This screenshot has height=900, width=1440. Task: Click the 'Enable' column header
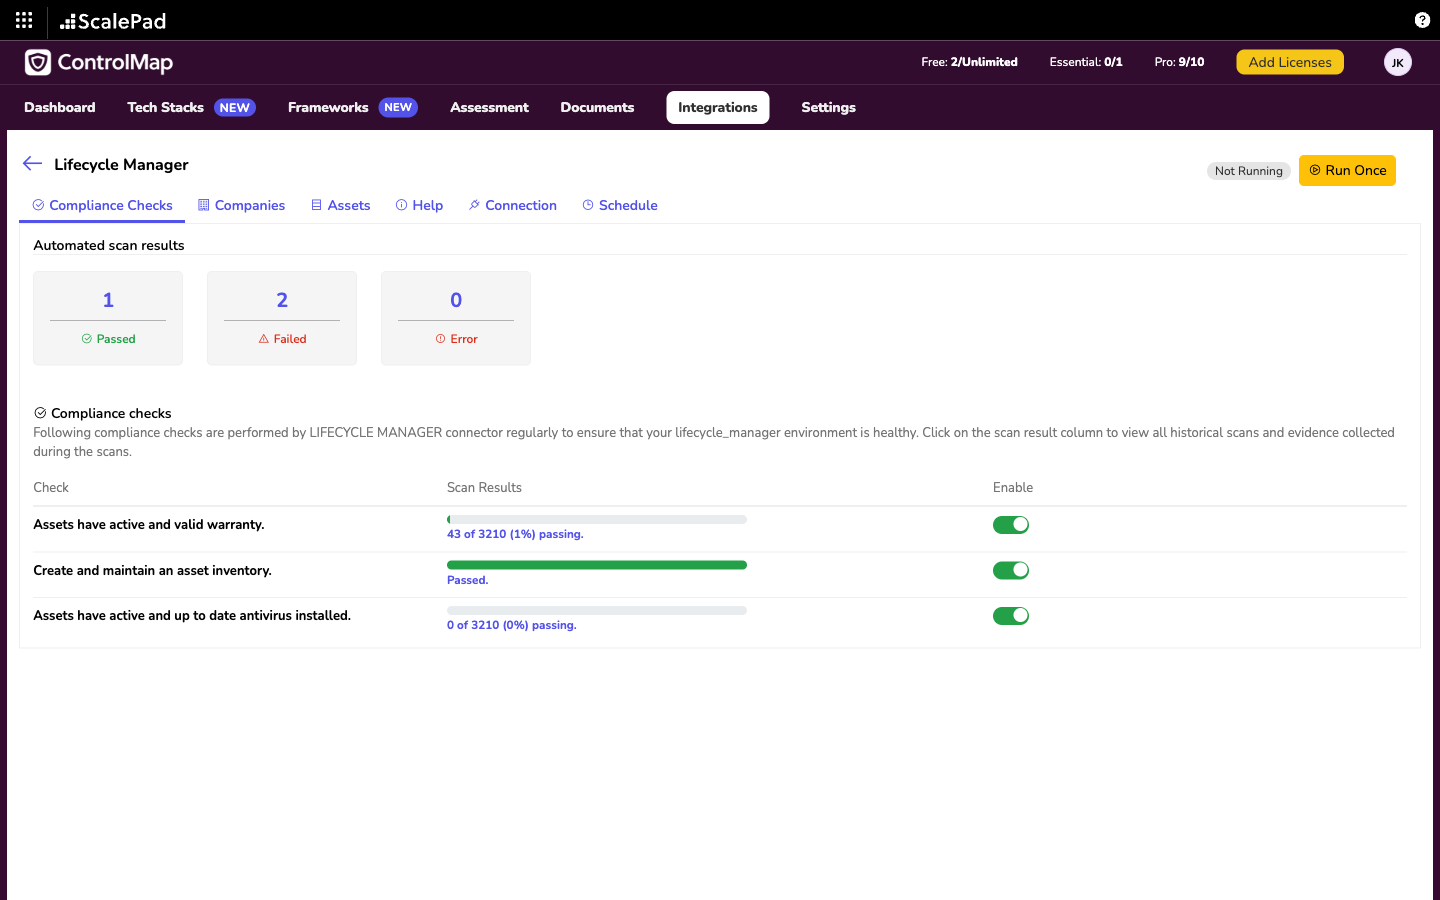pos(1013,487)
